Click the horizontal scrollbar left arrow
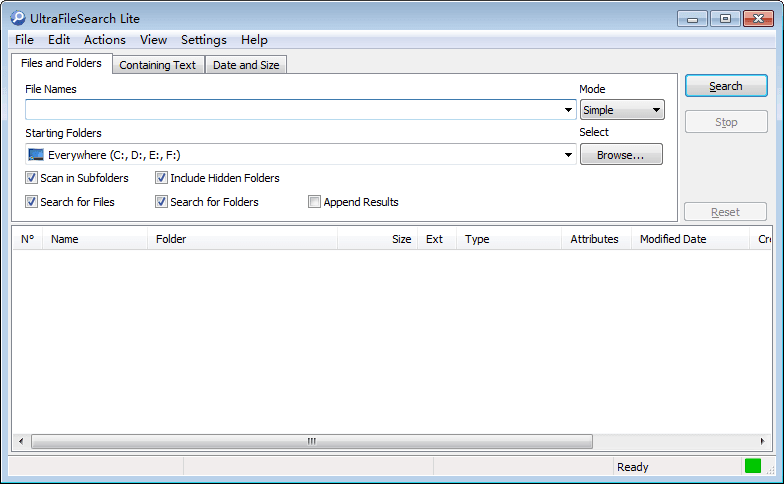The image size is (784, 484). point(21,441)
